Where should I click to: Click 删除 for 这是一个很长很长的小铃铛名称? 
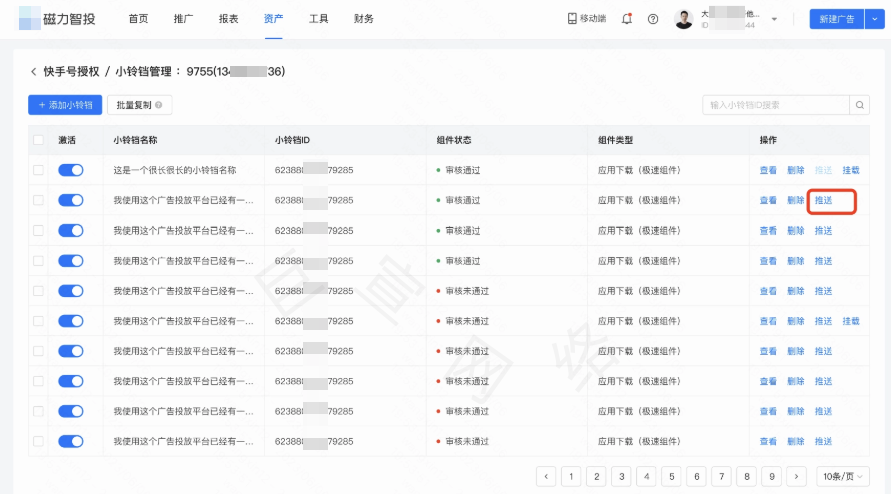[x=796, y=170]
